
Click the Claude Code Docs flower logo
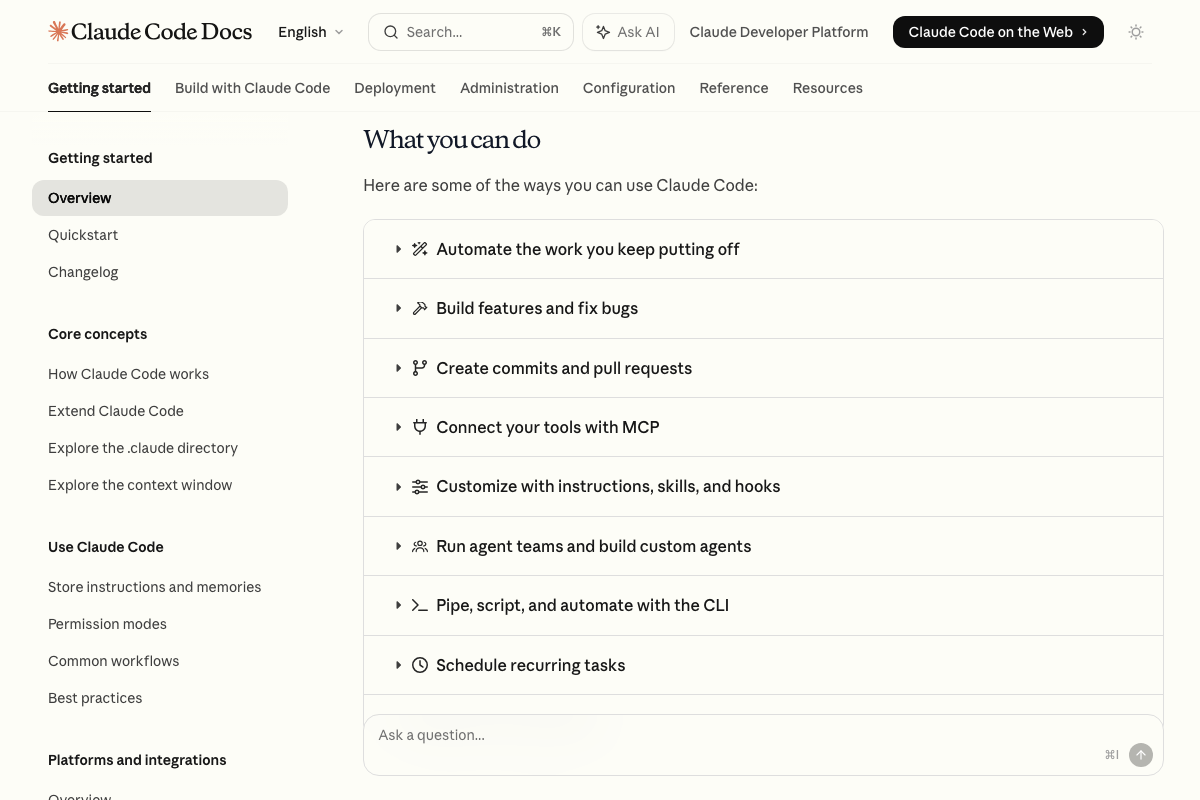coord(58,31)
